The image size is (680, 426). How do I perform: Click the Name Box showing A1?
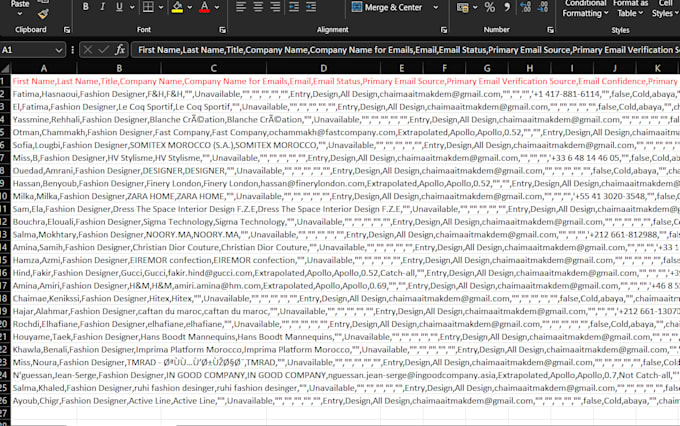pos(27,50)
